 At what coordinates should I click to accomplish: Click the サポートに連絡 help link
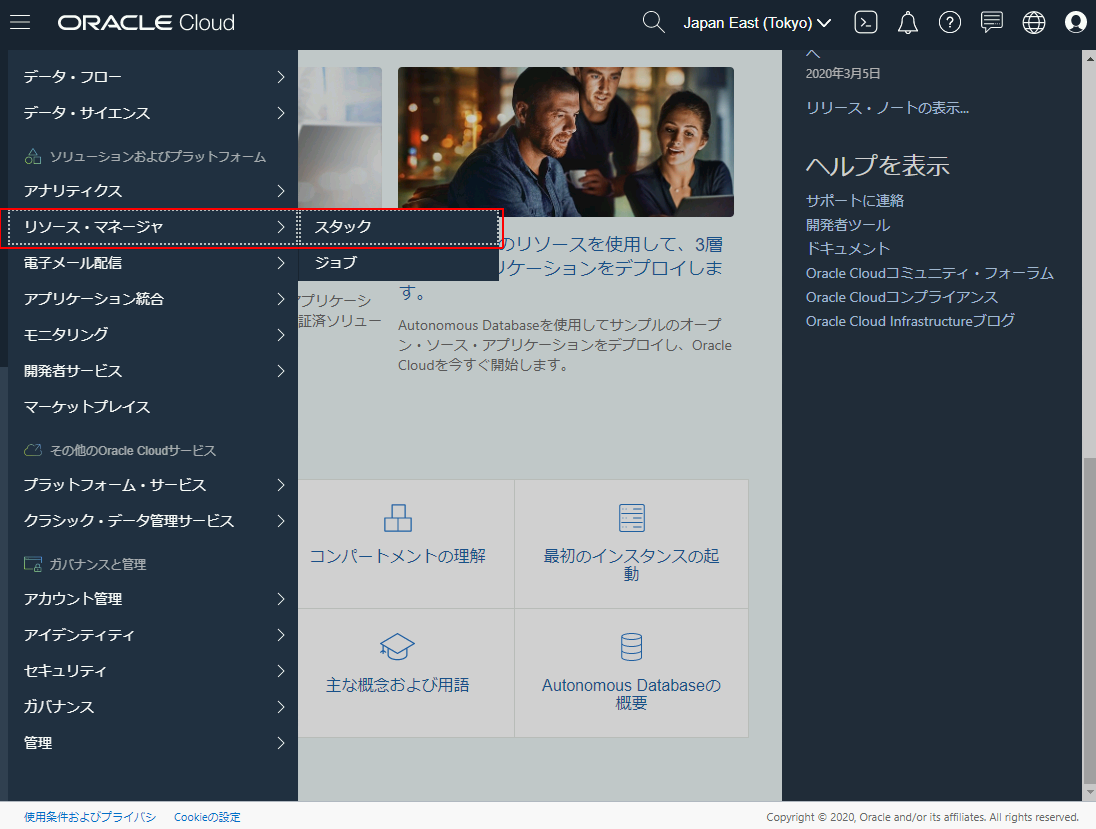tap(854, 200)
